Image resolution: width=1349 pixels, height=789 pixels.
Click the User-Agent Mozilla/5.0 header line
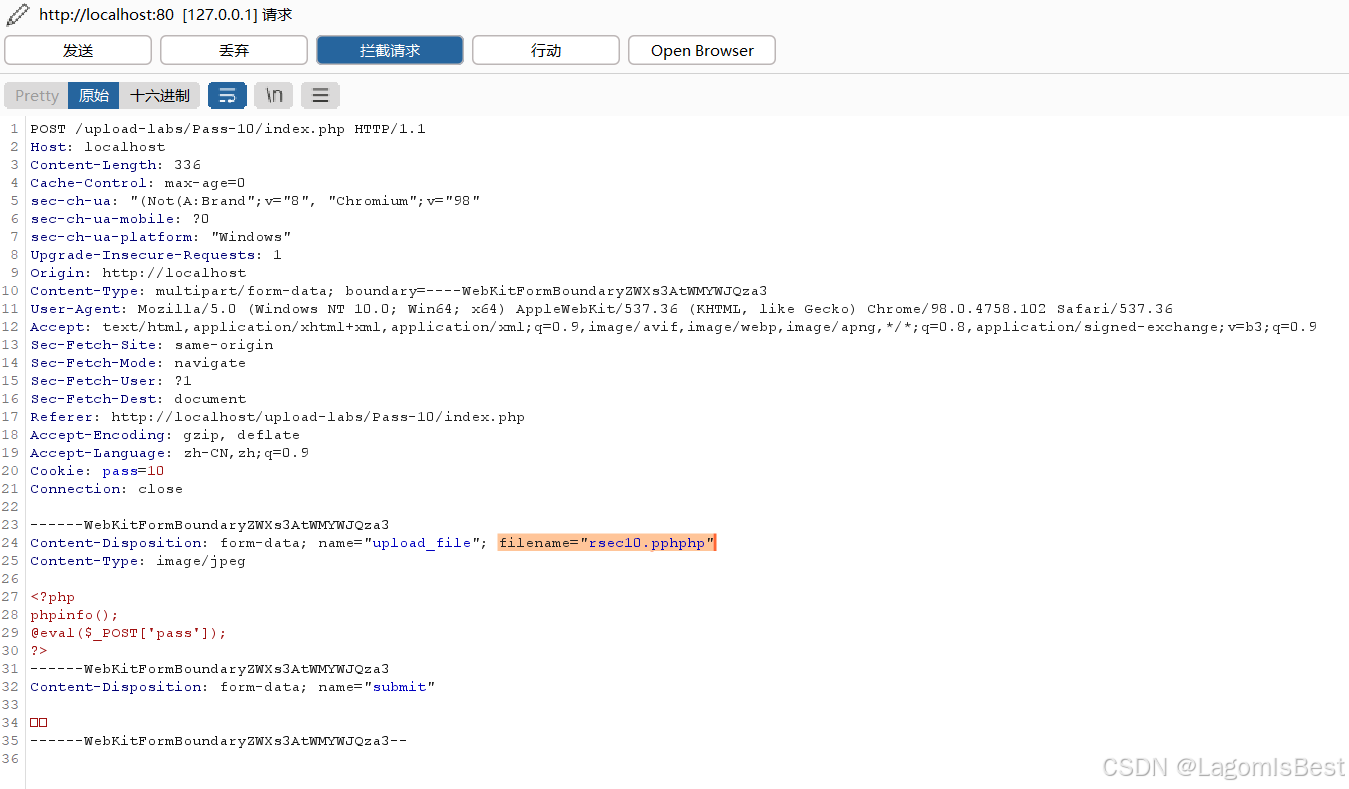[x=602, y=309]
